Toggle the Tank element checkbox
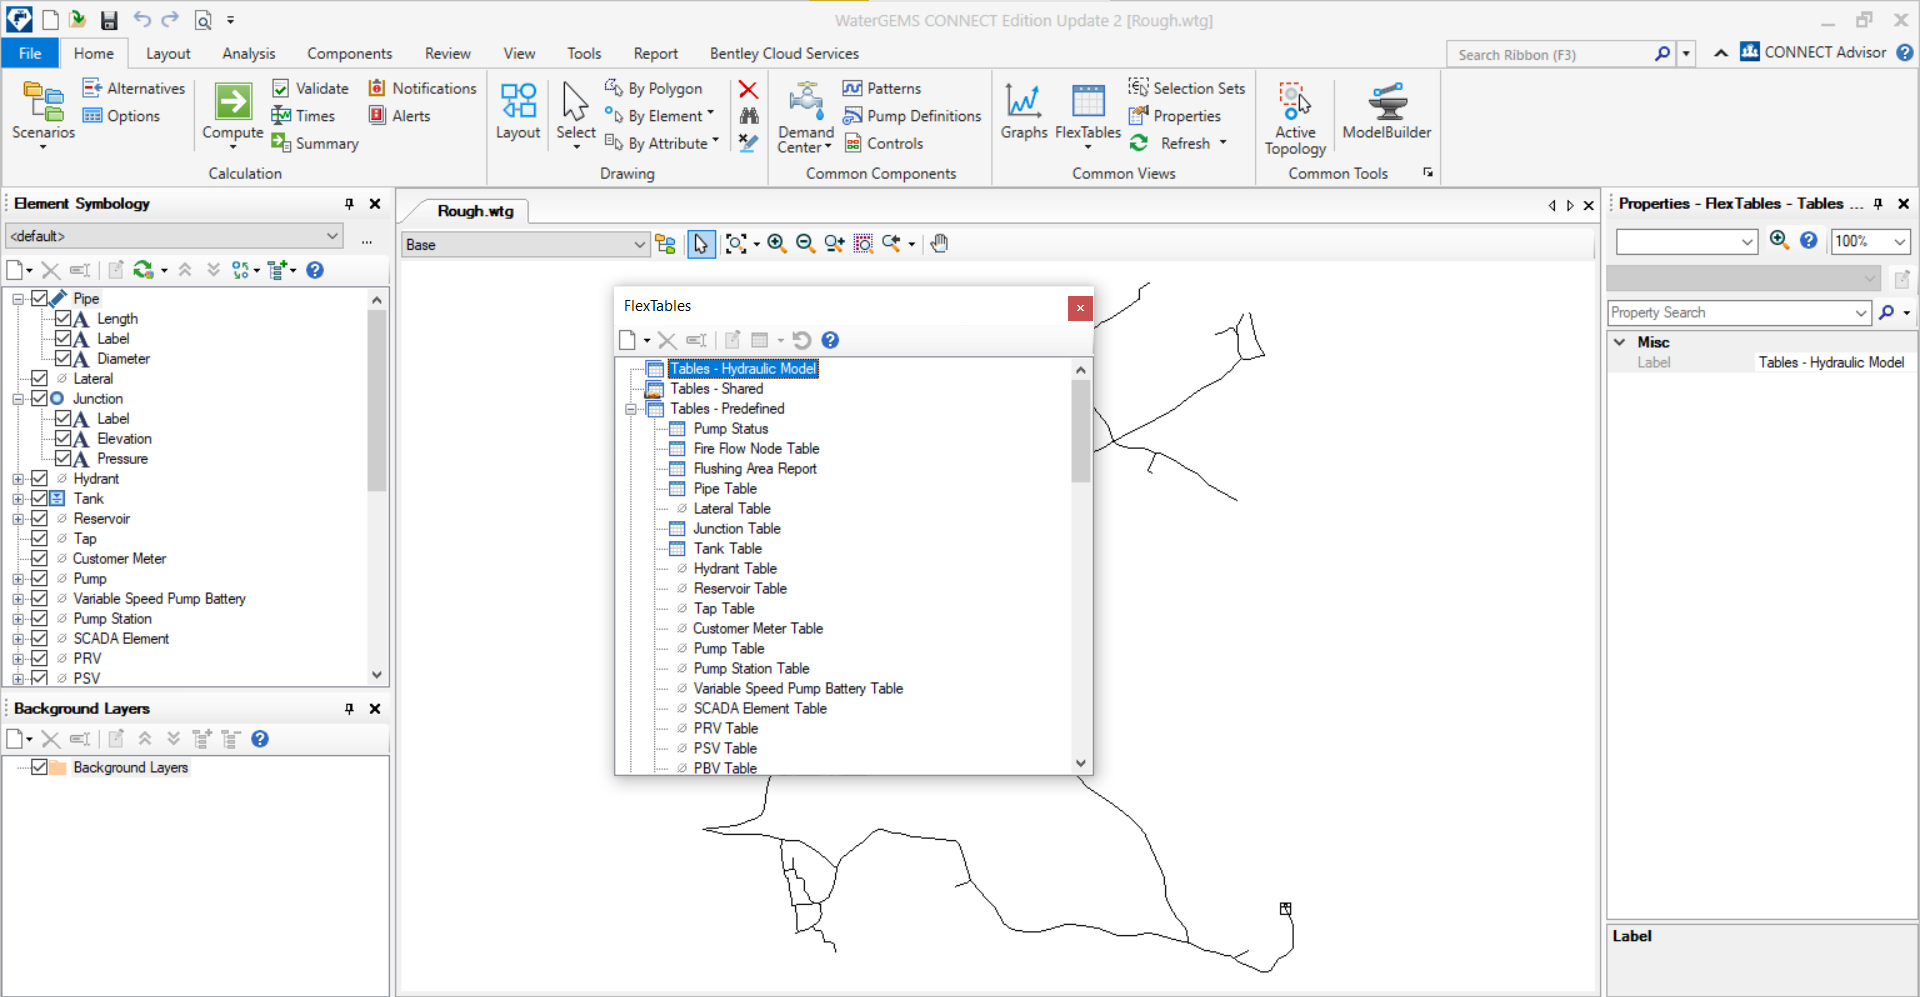 40,498
